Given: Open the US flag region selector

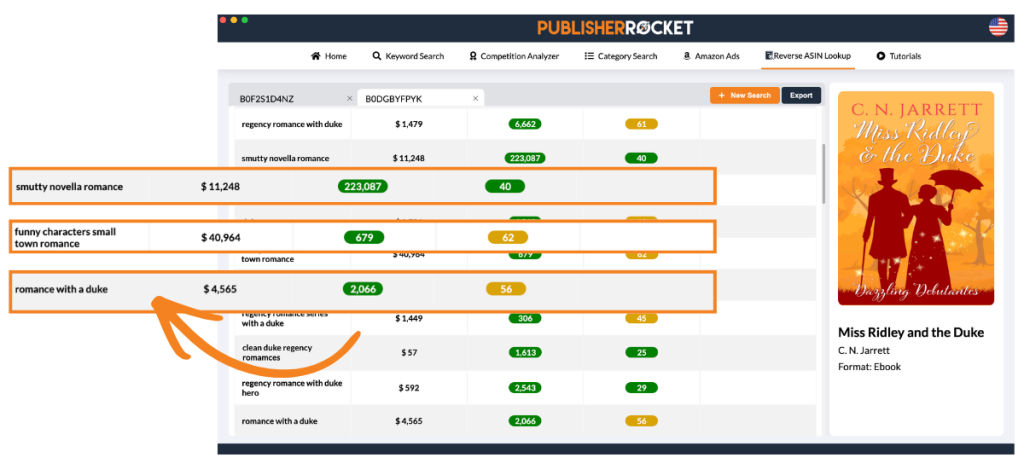Looking at the screenshot, I should coord(998,27).
